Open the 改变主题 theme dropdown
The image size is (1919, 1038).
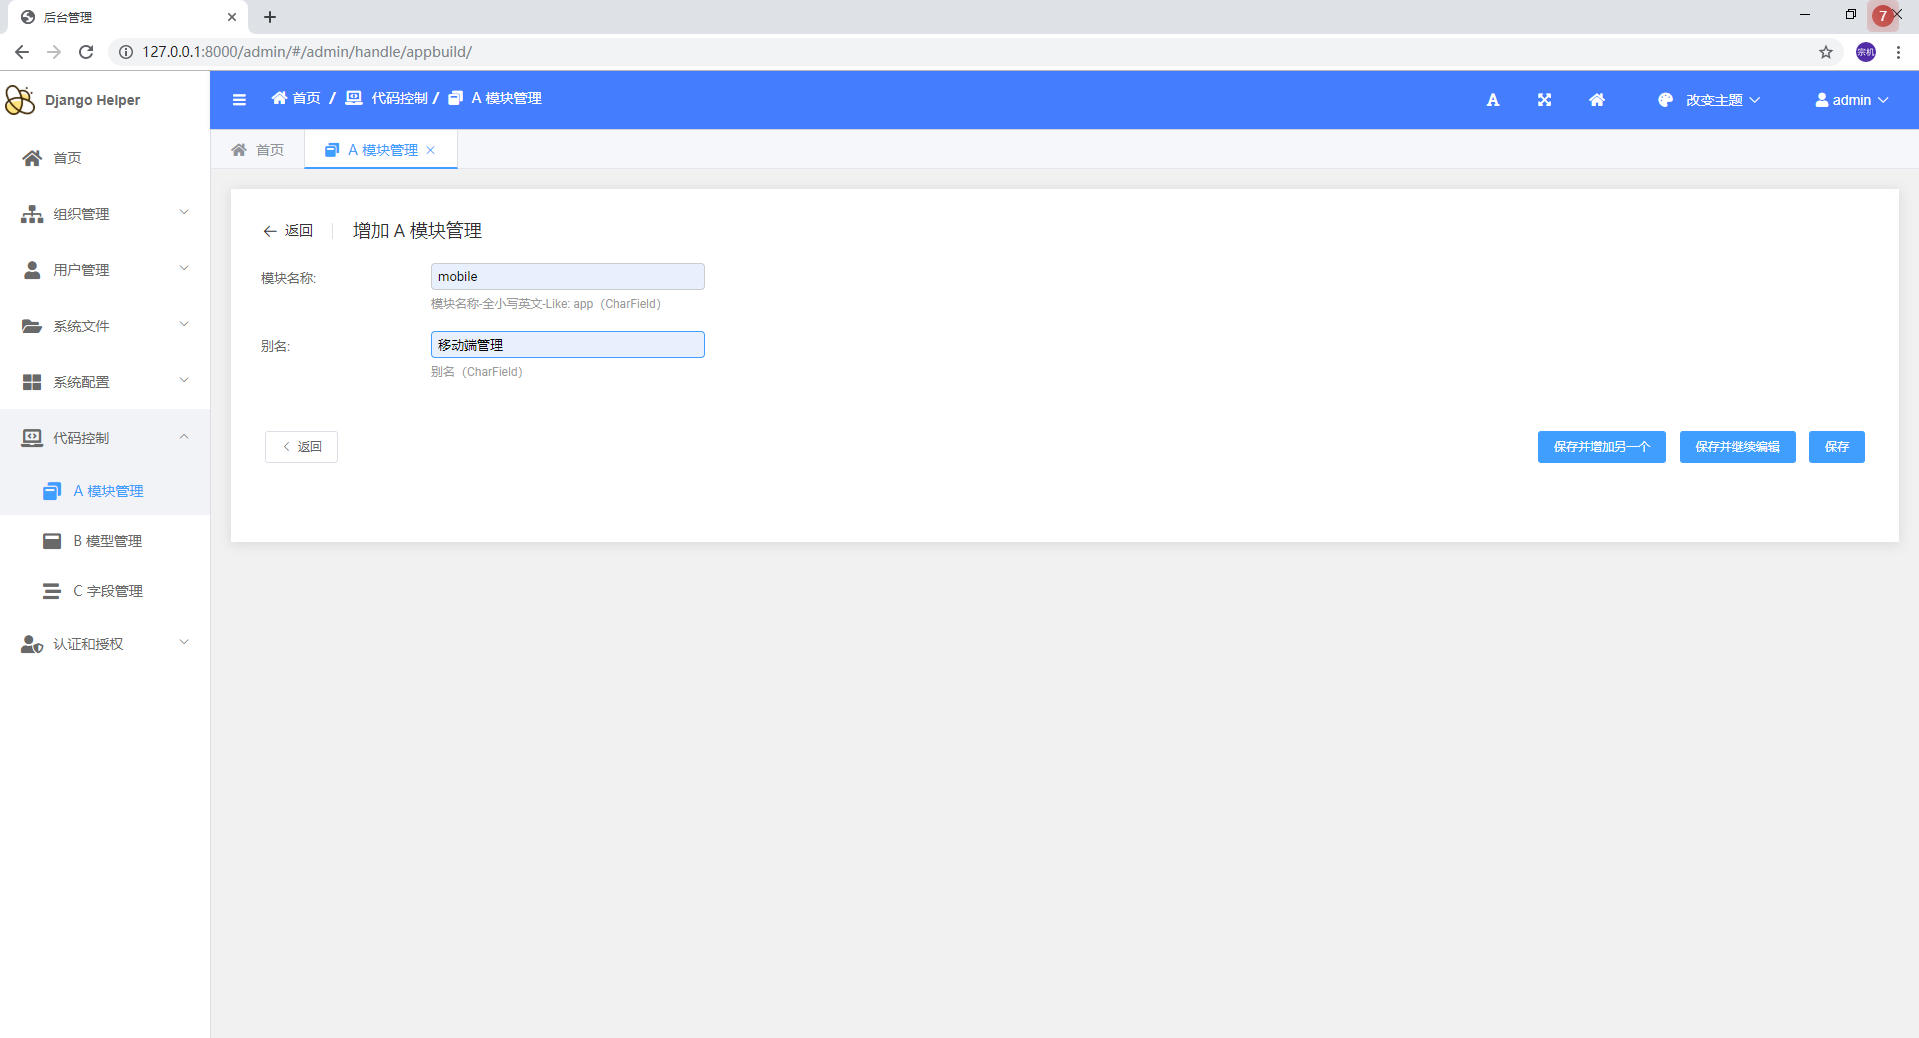(x=1710, y=100)
